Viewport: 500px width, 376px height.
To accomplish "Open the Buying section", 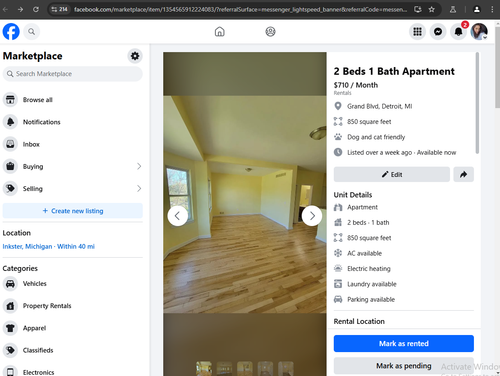I will (x=73, y=166).
